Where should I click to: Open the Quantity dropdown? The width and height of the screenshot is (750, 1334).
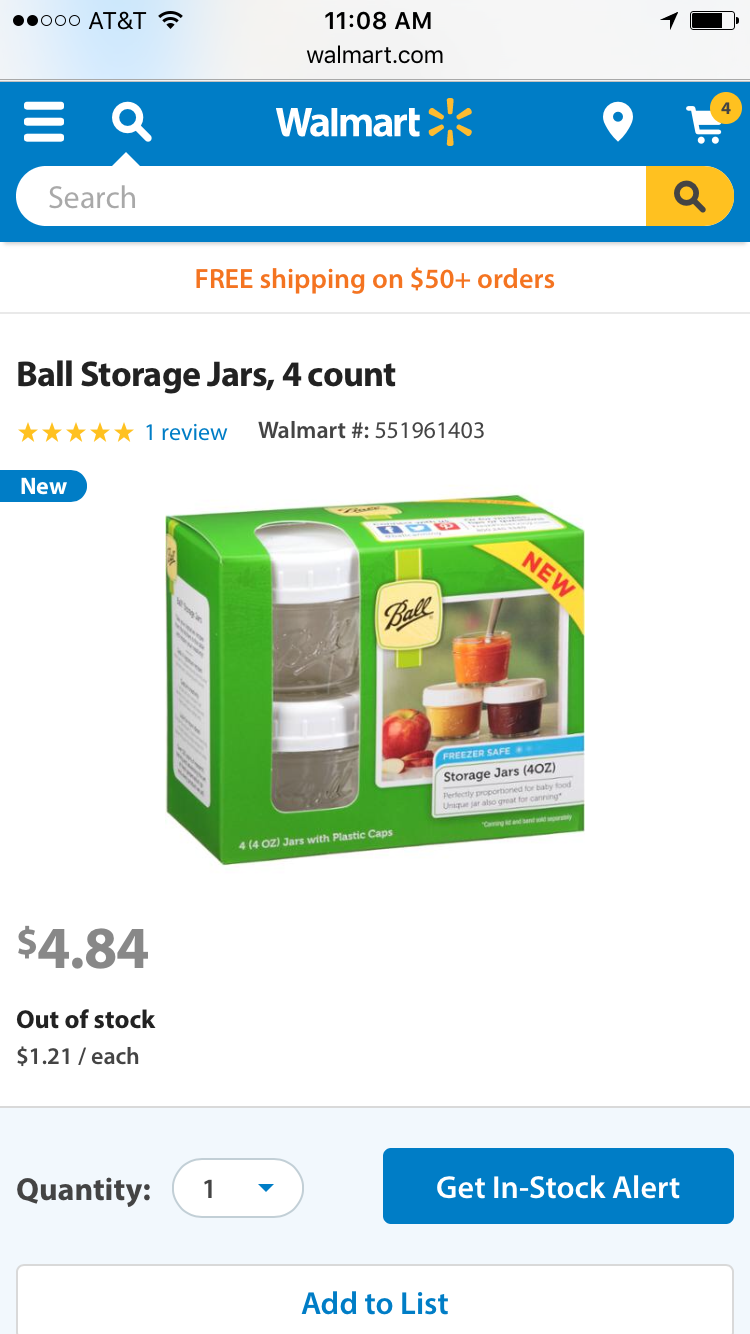[238, 1188]
